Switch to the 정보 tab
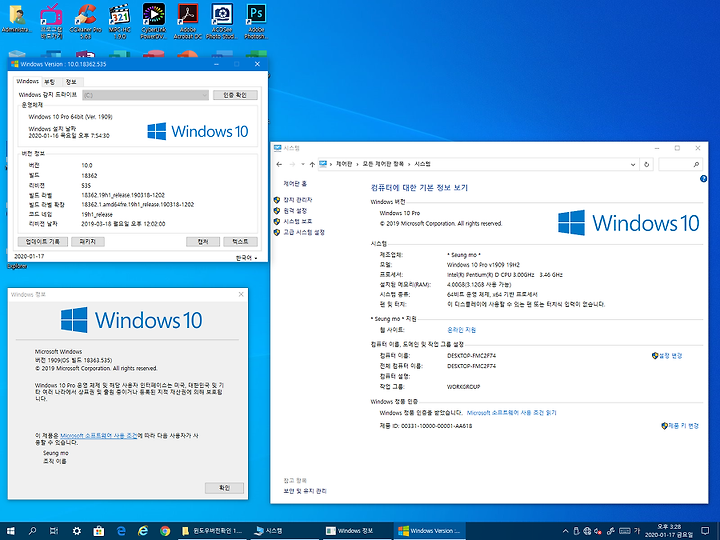This screenshot has height=540, width=720. [71, 82]
